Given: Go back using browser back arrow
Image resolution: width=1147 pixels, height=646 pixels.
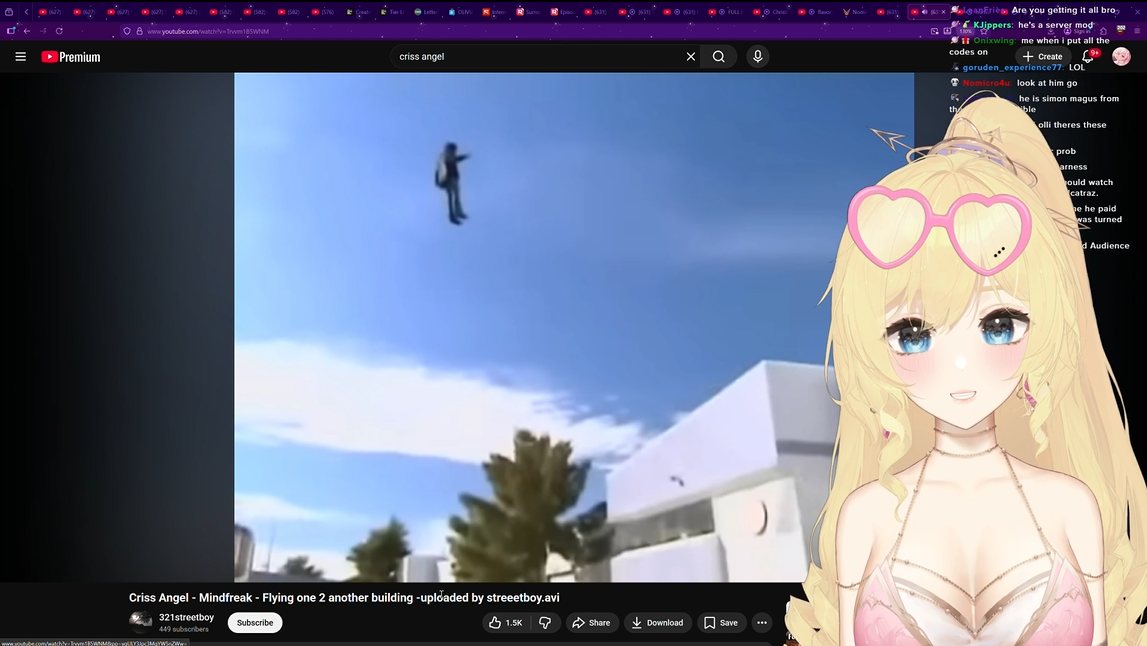Looking at the screenshot, I should [x=27, y=31].
